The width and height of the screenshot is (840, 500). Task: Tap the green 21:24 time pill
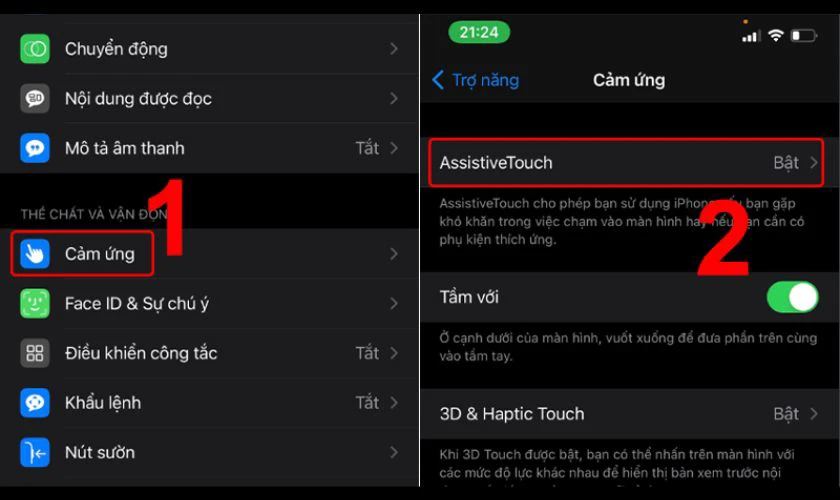479,32
